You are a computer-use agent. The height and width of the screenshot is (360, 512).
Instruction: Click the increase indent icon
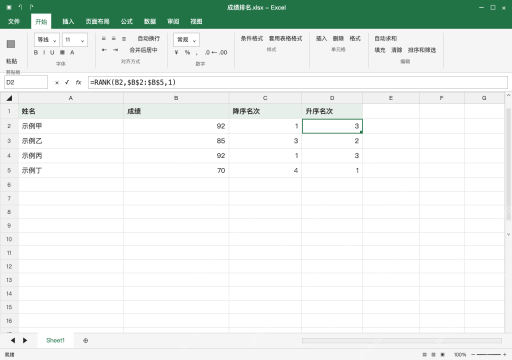click(x=115, y=50)
